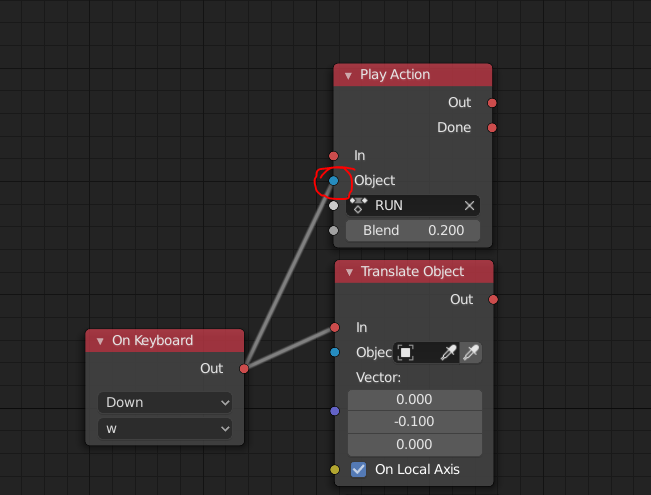Click the Out socket of Play Action node
This screenshot has width=651, height=495.
(x=492, y=103)
